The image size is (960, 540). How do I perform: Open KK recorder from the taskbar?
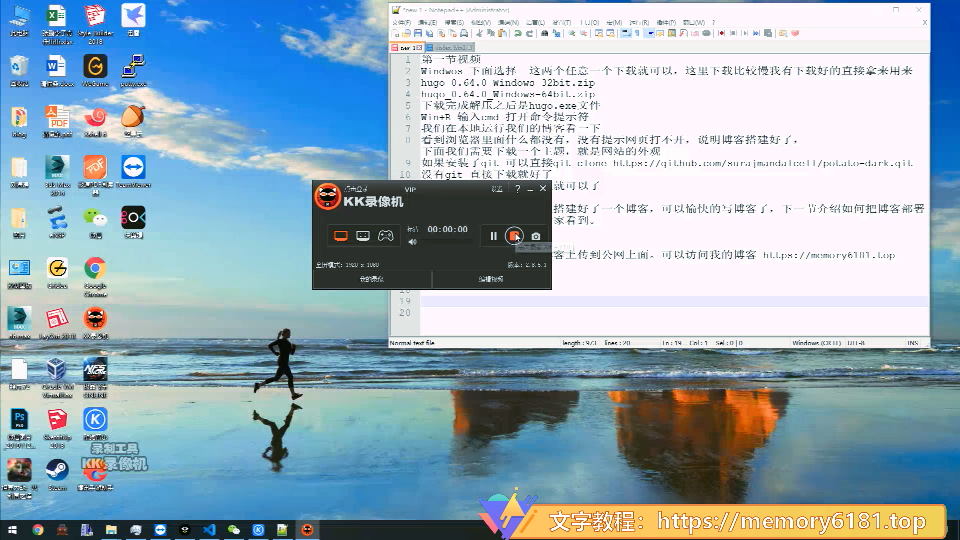[307, 530]
